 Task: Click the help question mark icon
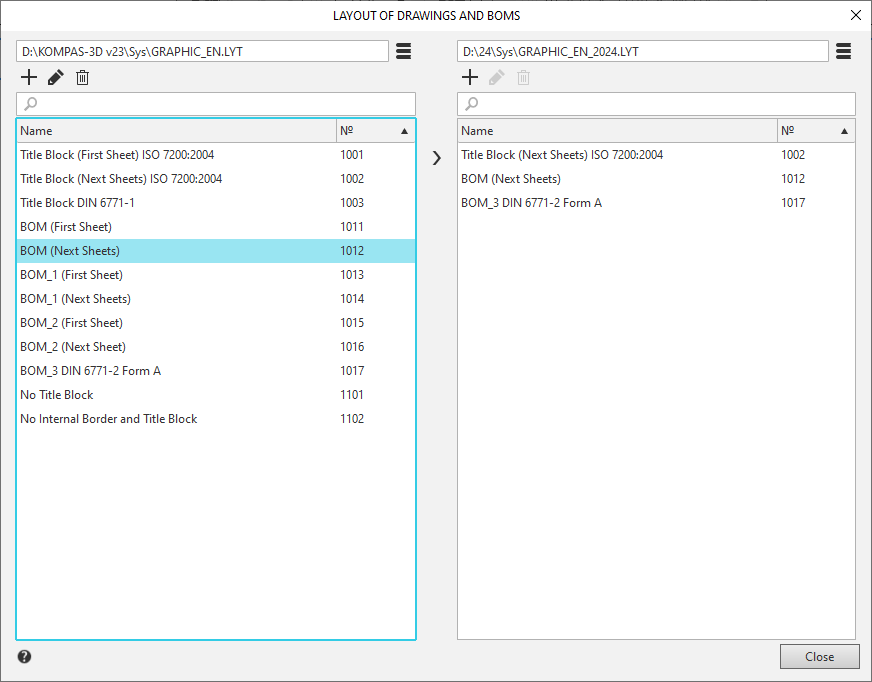(25, 657)
